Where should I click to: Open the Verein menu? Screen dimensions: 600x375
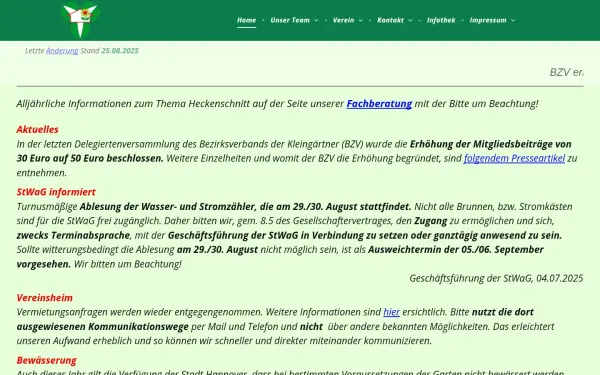pyautogui.click(x=343, y=20)
